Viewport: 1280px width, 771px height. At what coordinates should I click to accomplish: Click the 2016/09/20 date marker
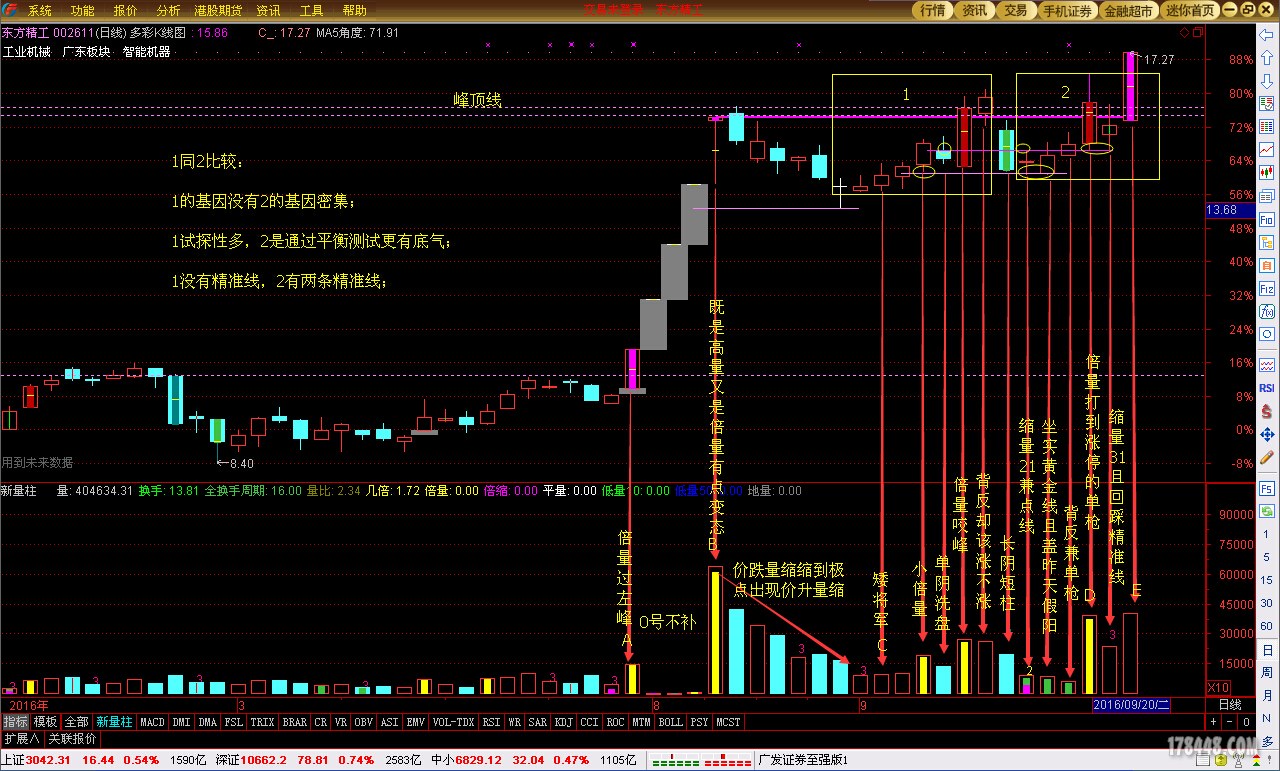pyautogui.click(x=1130, y=704)
